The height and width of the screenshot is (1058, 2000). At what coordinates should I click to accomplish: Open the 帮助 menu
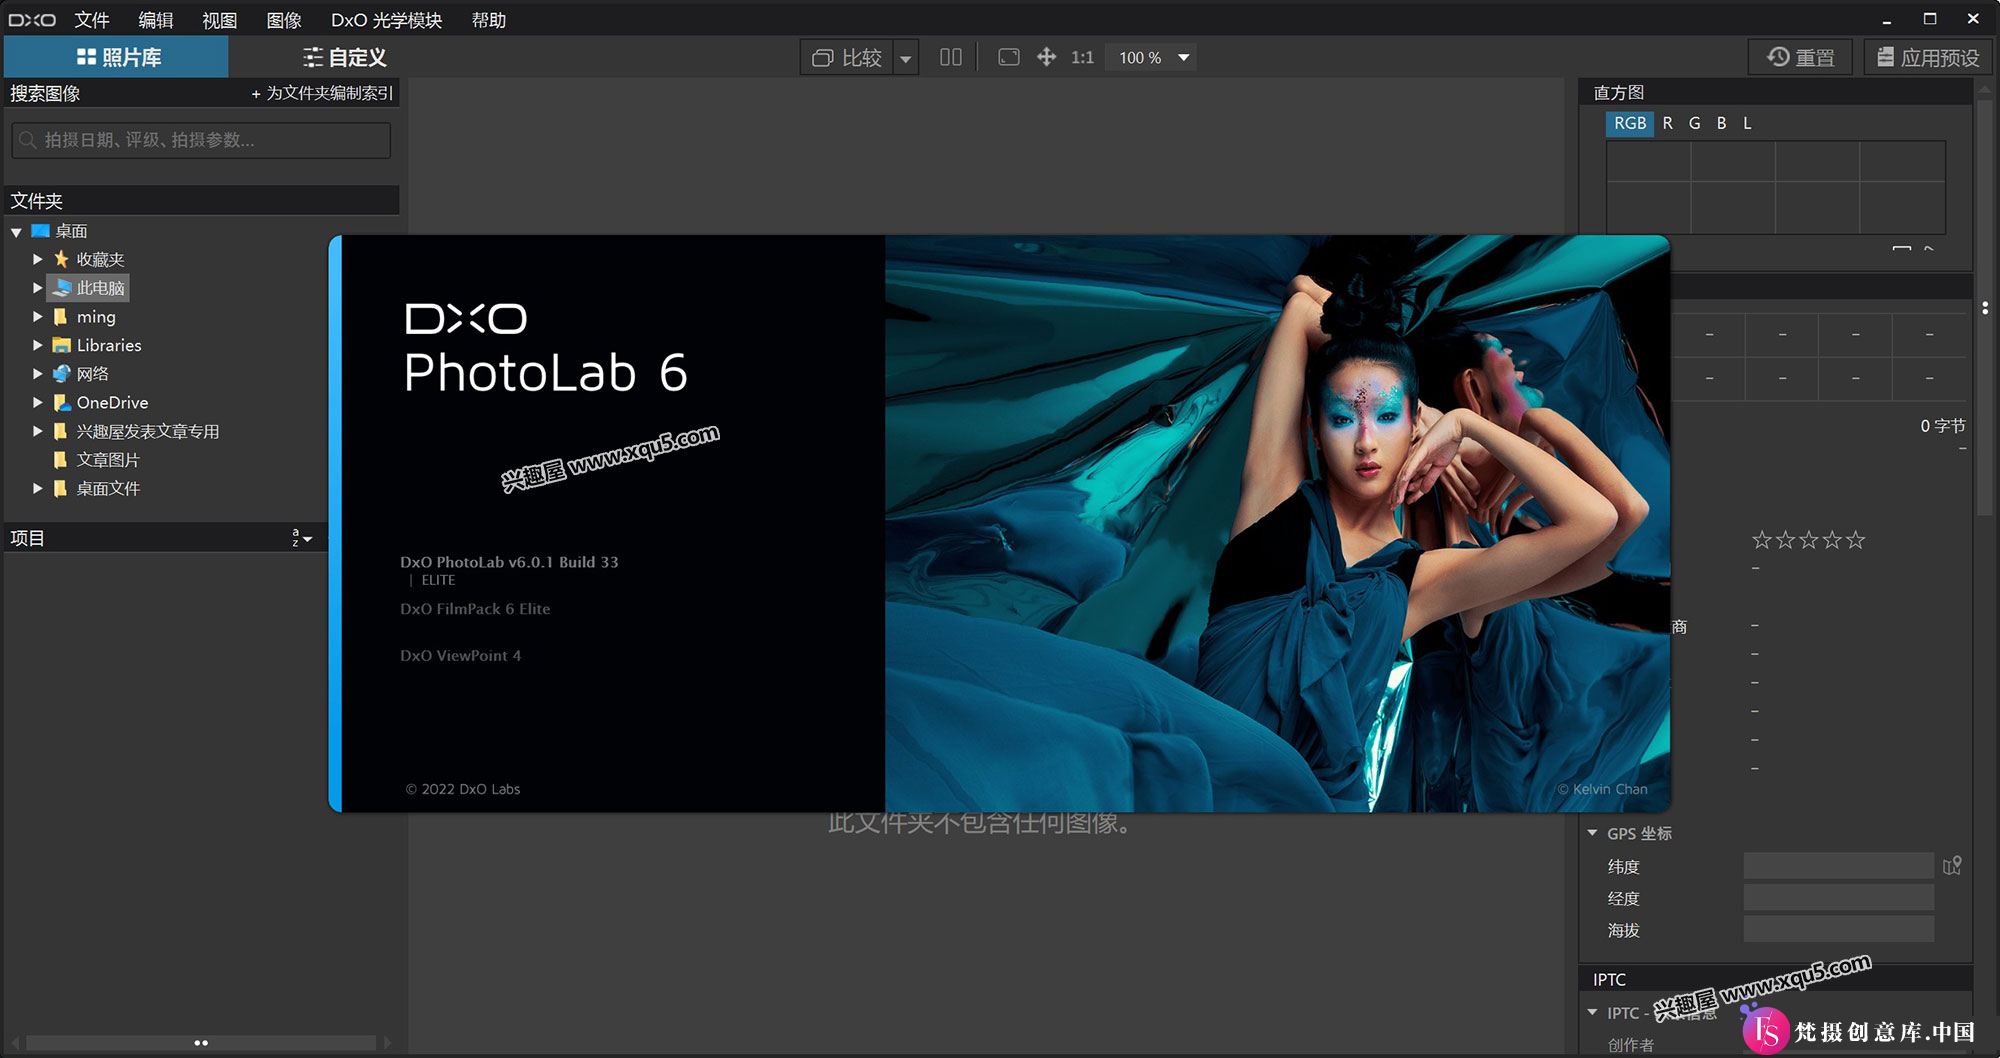pyautogui.click(x=489, y=20)
